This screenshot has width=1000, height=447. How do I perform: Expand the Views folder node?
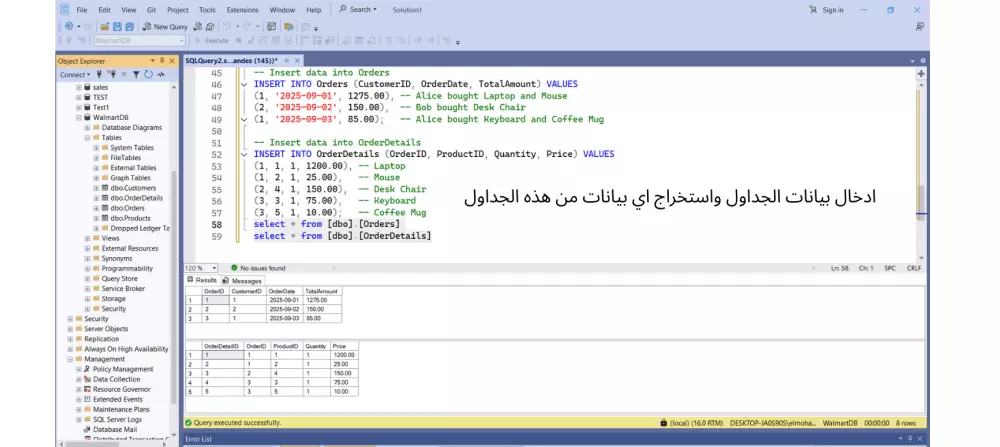click(87, 238)
